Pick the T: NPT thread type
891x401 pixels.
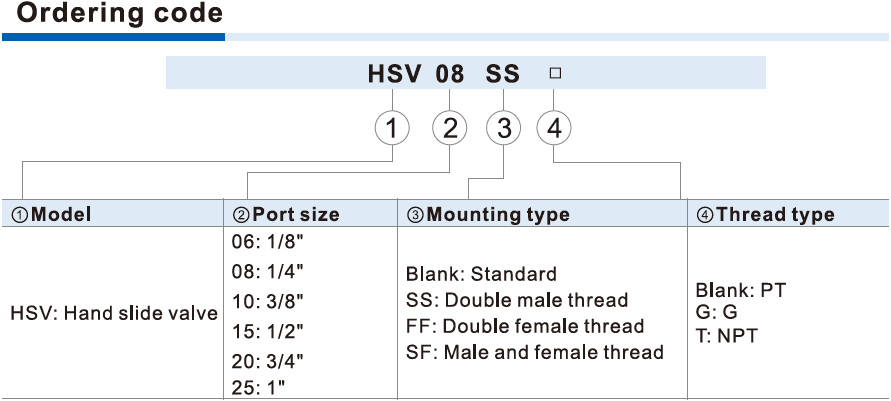[726, 335]
